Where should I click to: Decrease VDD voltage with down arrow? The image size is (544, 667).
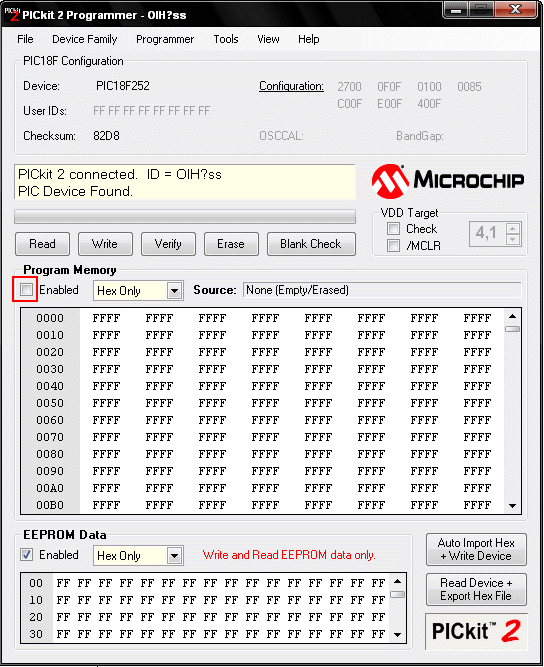[x=513, y=239]
